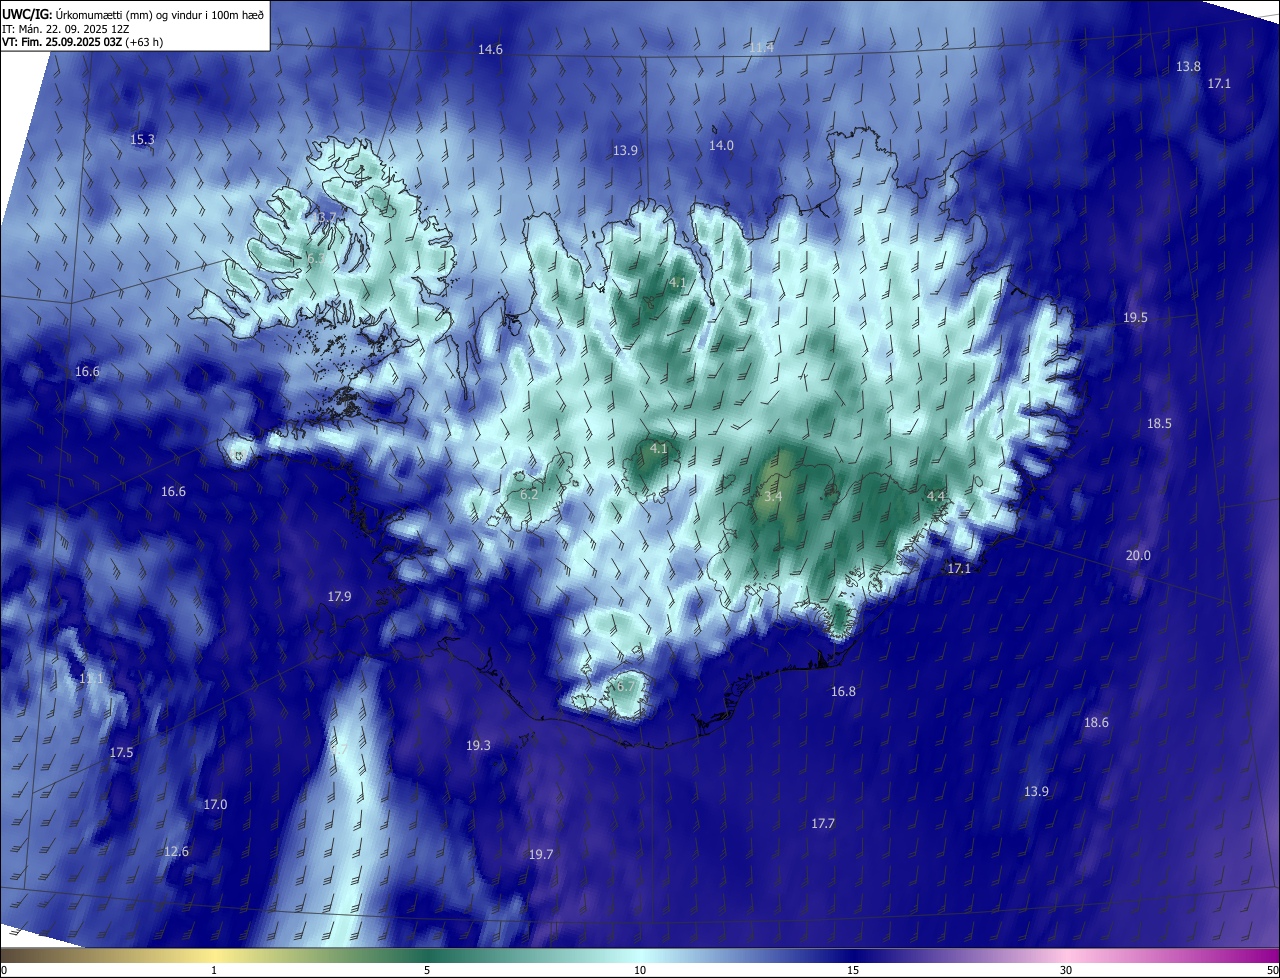Click the 18.5 value label
1280x978 pixels.
point(1159,423)
